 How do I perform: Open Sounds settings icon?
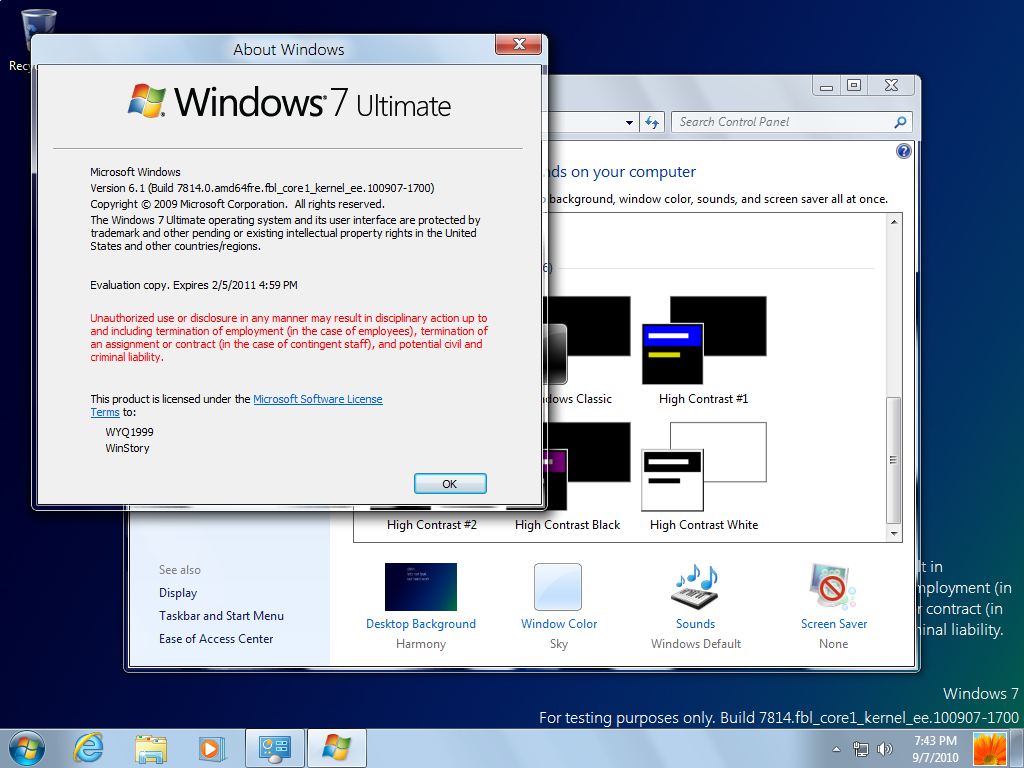pos(696,587)
